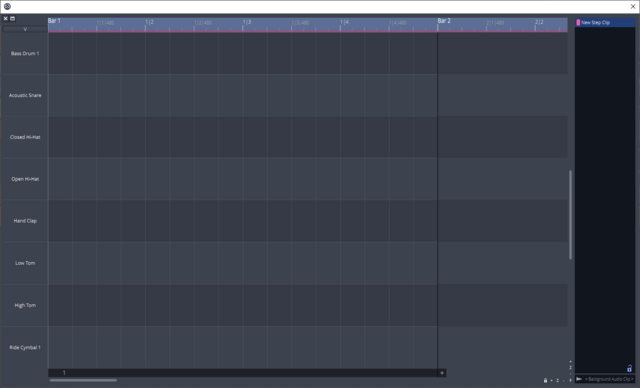Screen dimensions: 640x388
Task: Click the 1|2 beat position in the ruler
Action: click(x=149, y=22)
